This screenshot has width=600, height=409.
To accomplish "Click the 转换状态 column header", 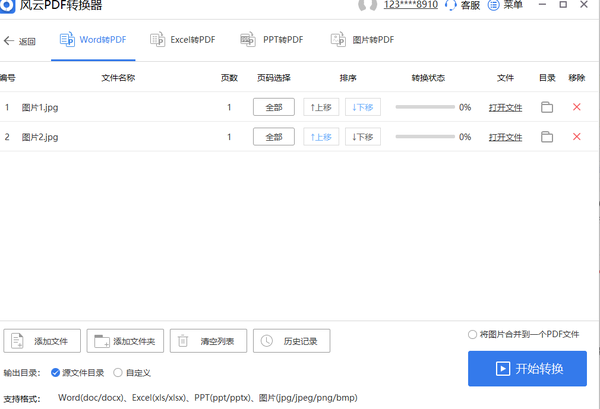I will pyautogui.click(x=428, y=78).
